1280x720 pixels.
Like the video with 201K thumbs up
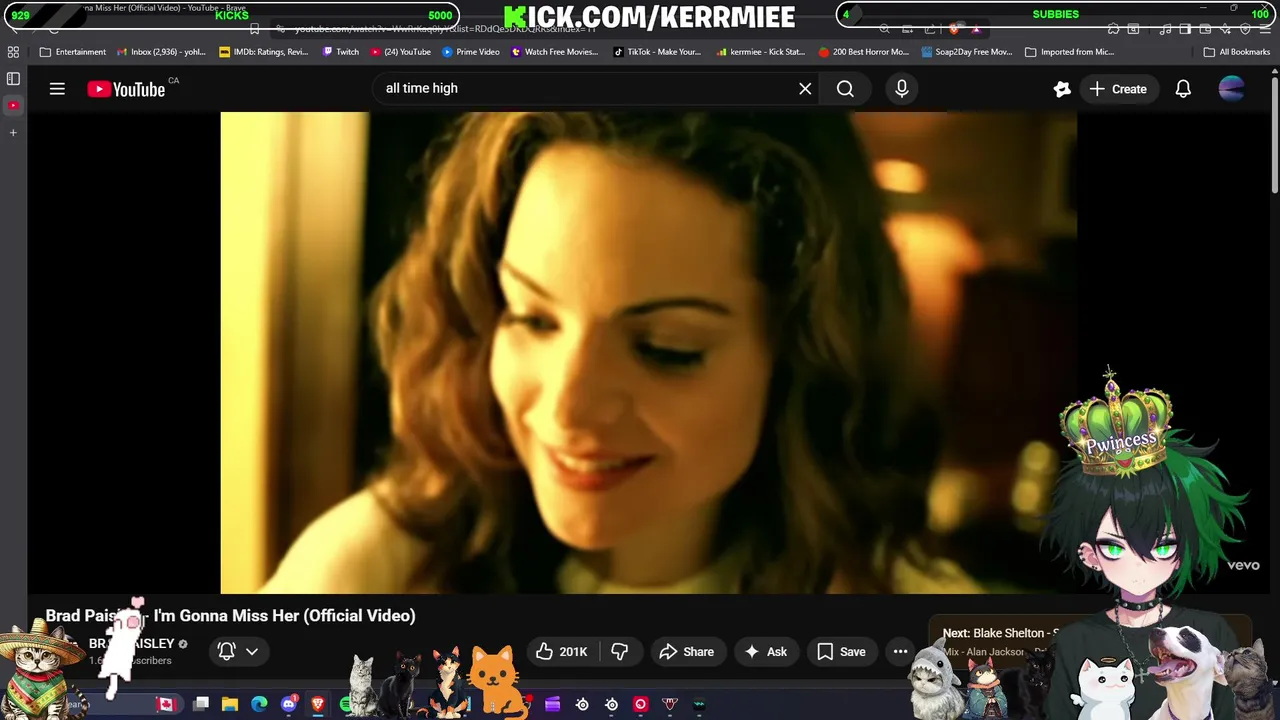[x=562, y=652]
